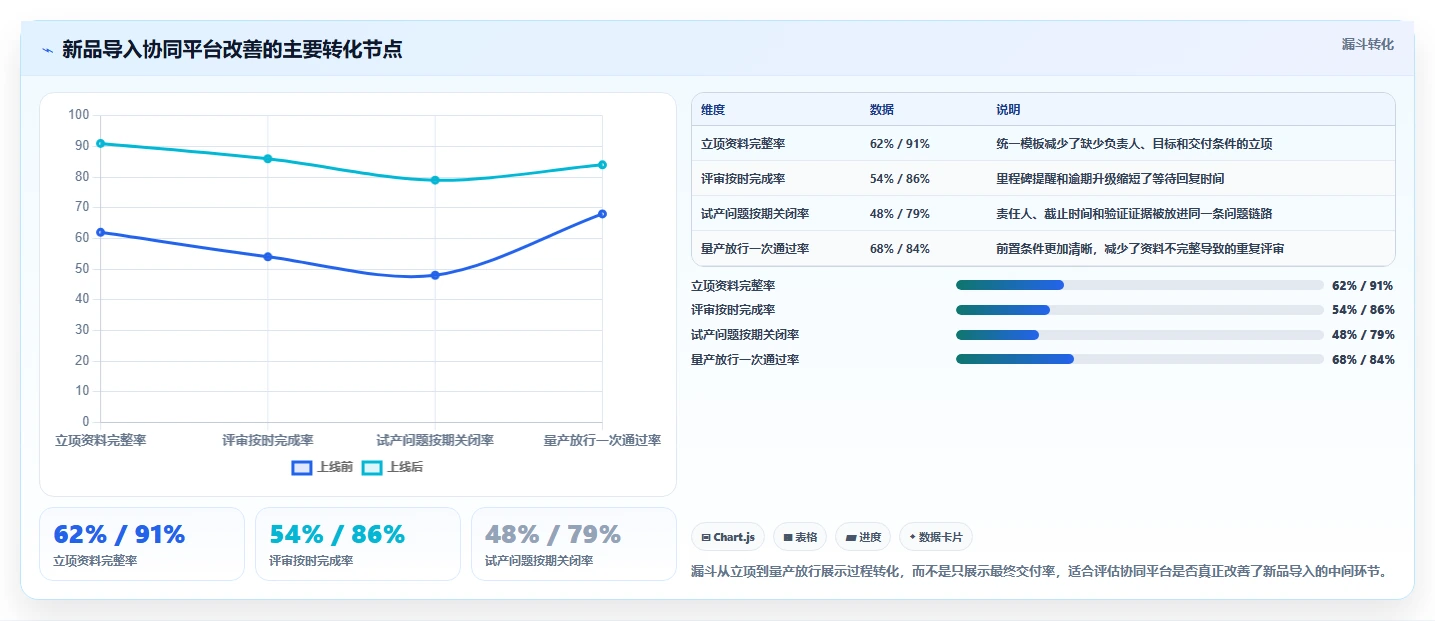Image resolution: width=1435 pixels, height=621 pixels.
Task: Open the 54% / 86% data card
Action: tap(358, 544)
